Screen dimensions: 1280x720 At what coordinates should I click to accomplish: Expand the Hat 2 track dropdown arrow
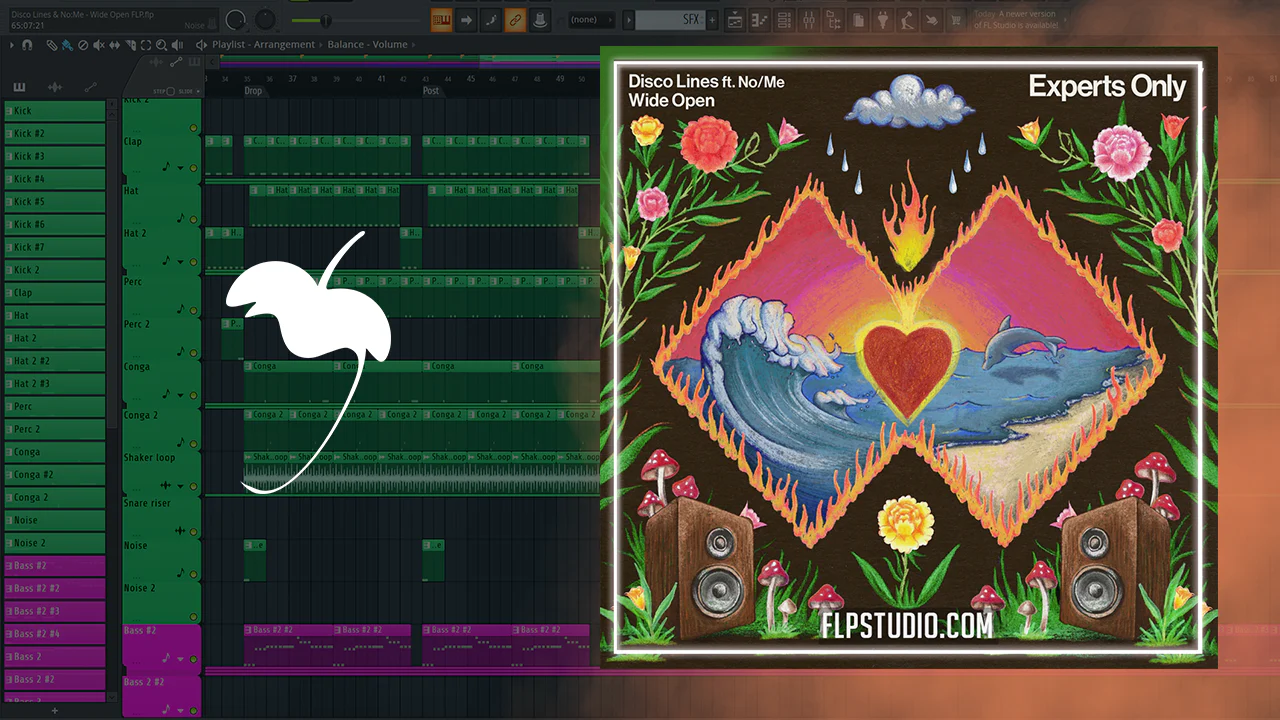click(x=181, y=262)
